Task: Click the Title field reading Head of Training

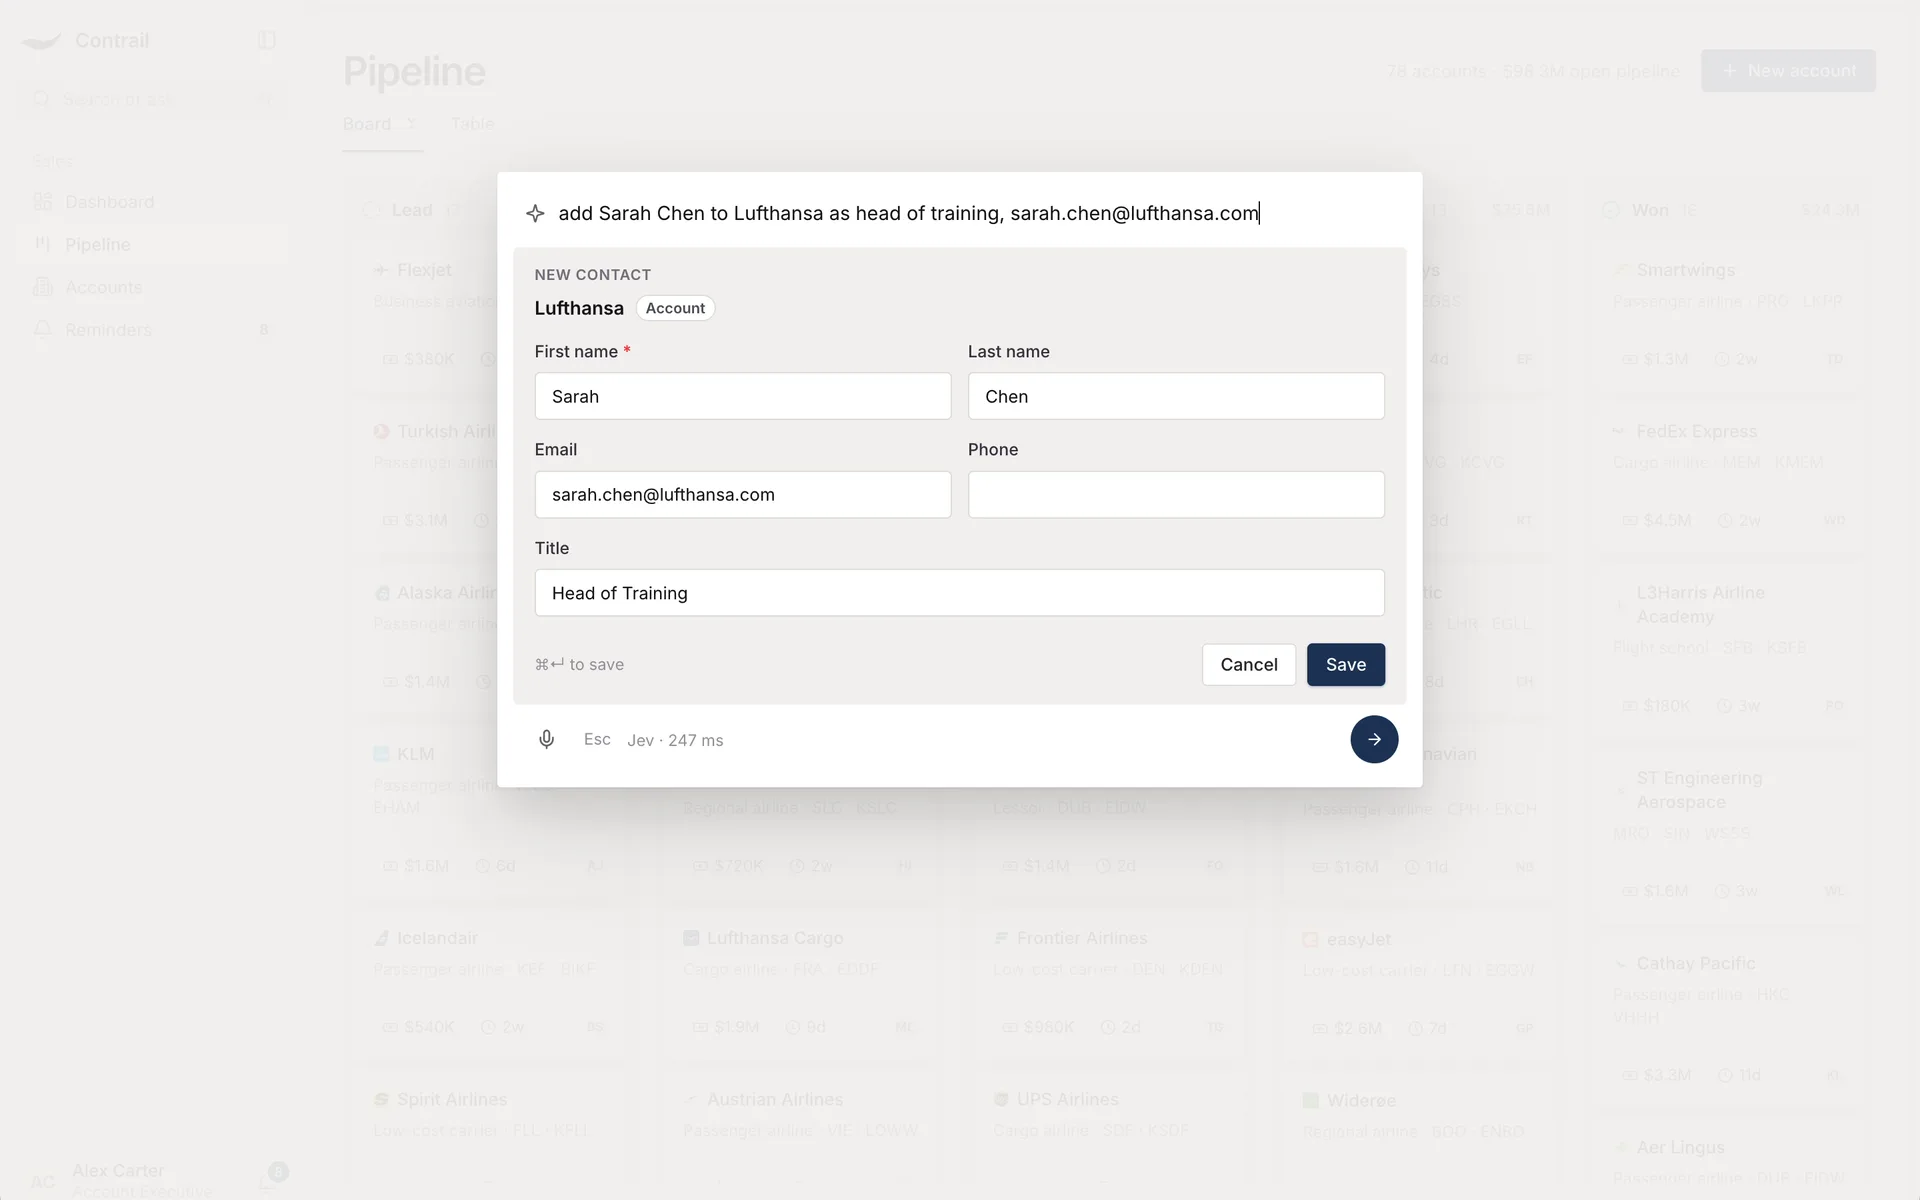Action: (x=959, y=593)
